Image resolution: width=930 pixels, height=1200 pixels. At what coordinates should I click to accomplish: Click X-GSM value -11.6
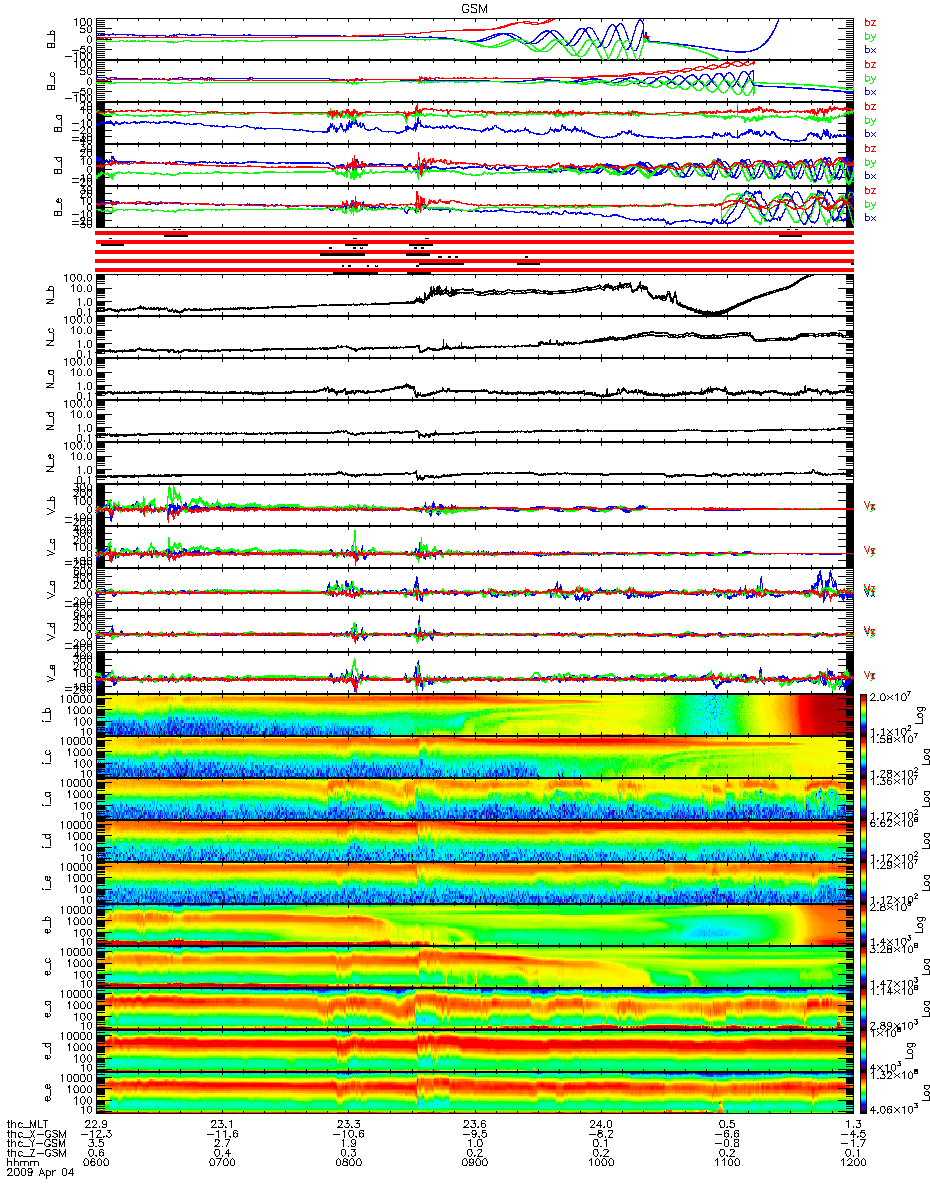pos(222,1134)
